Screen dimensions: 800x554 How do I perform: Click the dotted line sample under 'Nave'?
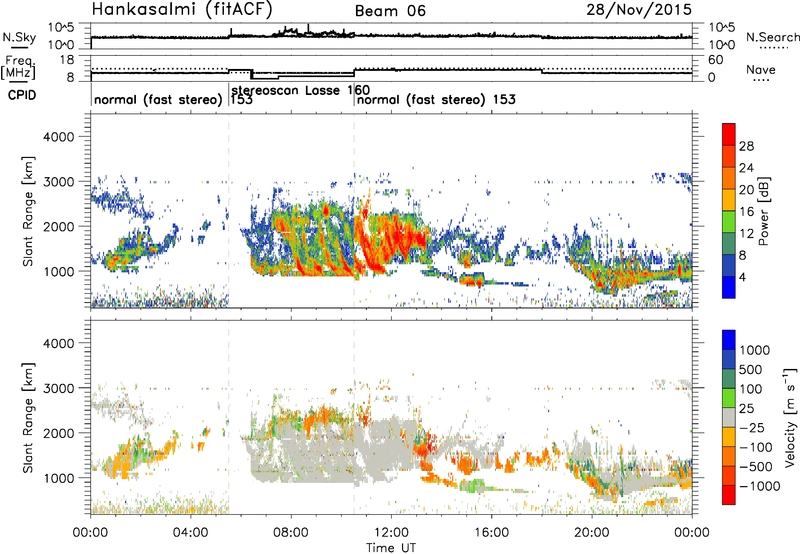pyautogui.click(x=761, y=80)
